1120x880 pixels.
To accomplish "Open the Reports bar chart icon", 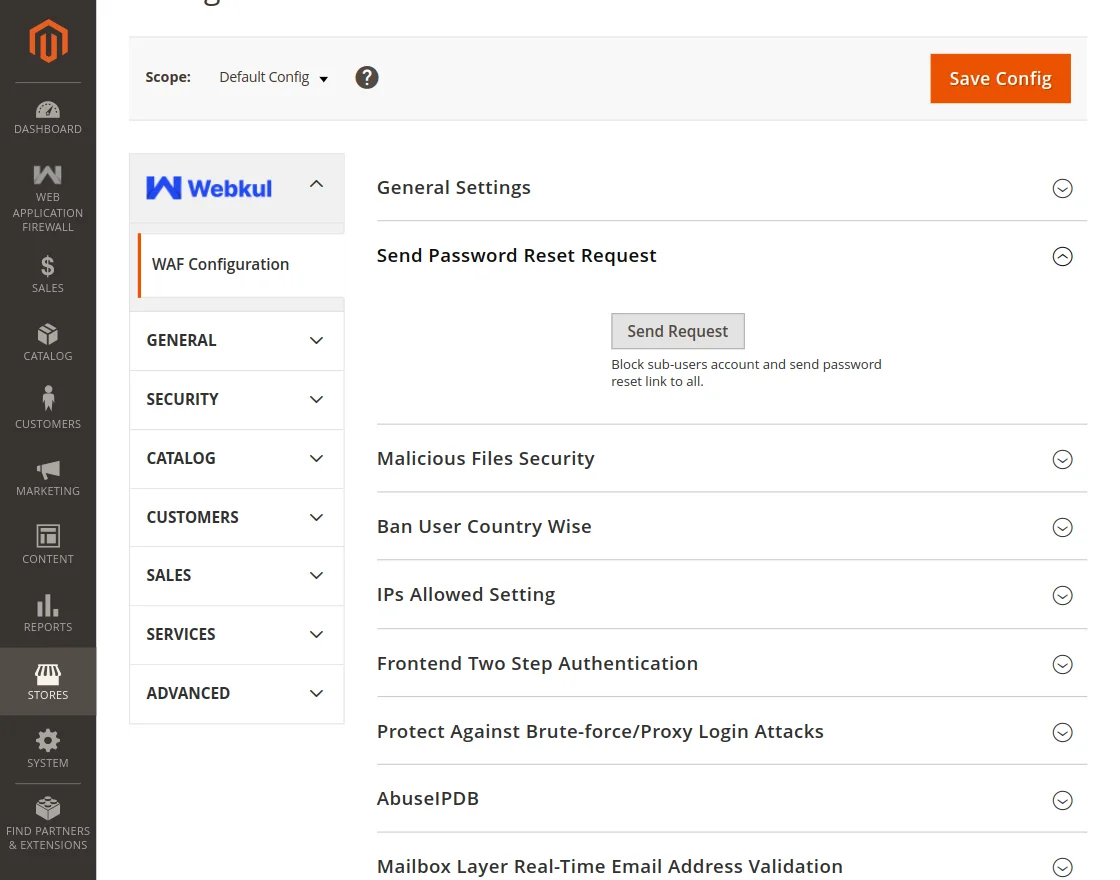I will (48, 605).
